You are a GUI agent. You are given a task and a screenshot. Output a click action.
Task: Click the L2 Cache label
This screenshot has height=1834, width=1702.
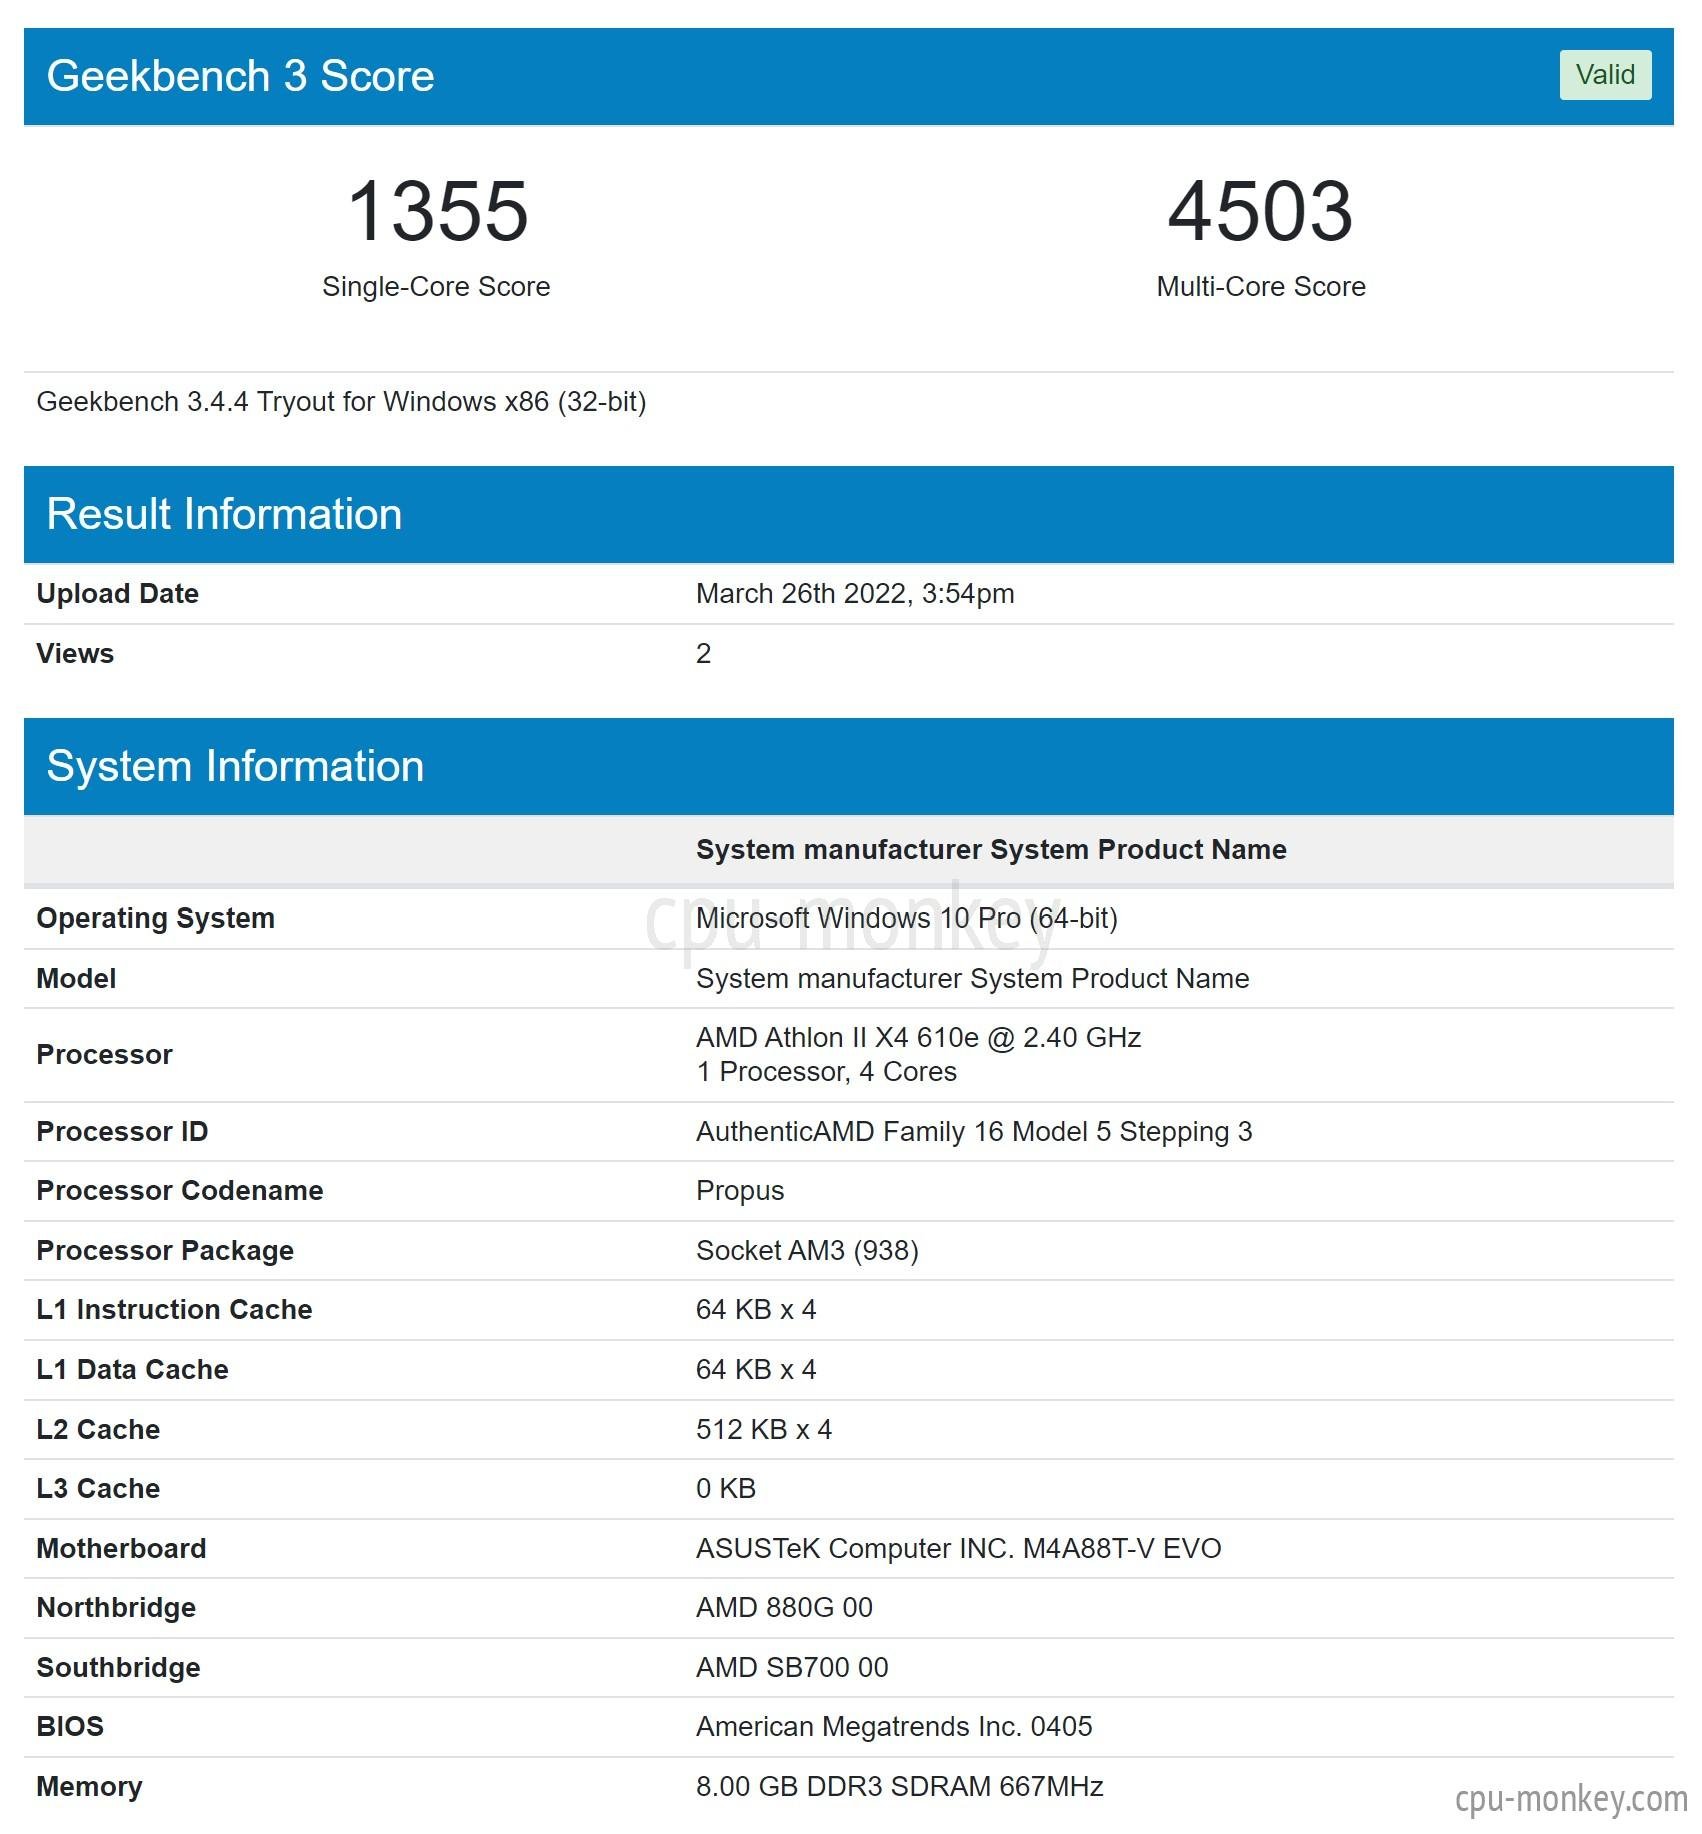(x=98, y=1430)
